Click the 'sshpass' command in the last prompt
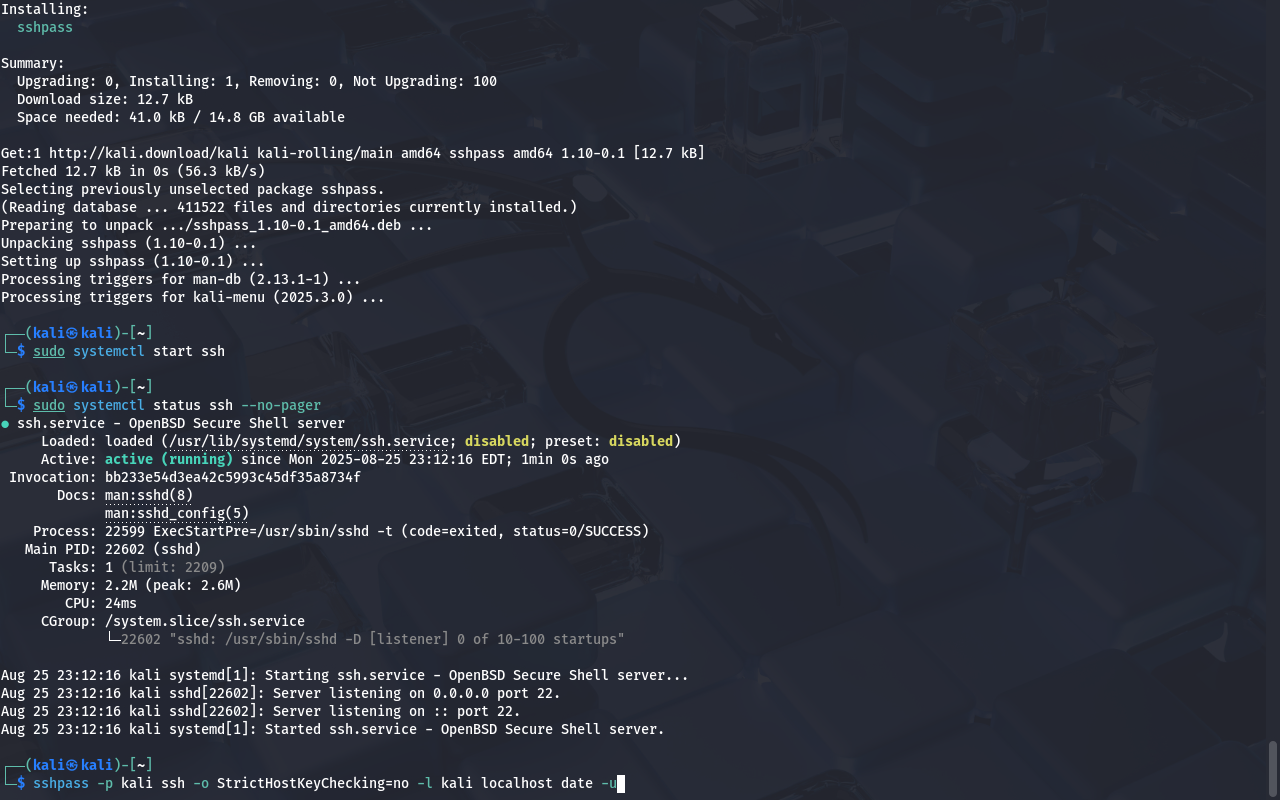Image resolution: width=1280 pixels, height=800 pixels. tap(61, 783)
